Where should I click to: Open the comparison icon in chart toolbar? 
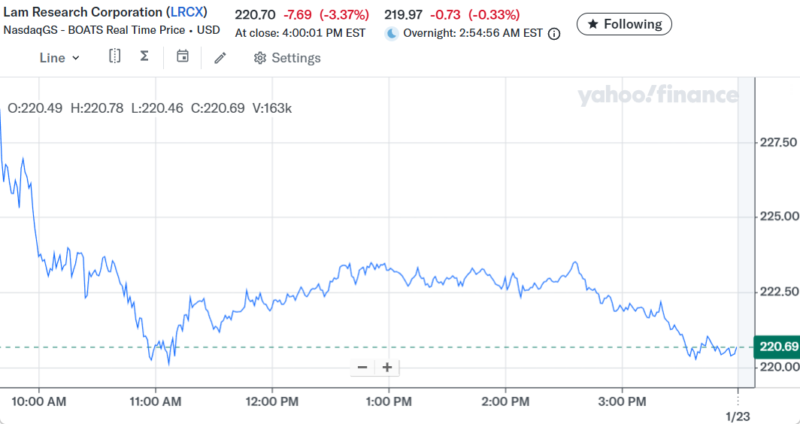(114, 57)
